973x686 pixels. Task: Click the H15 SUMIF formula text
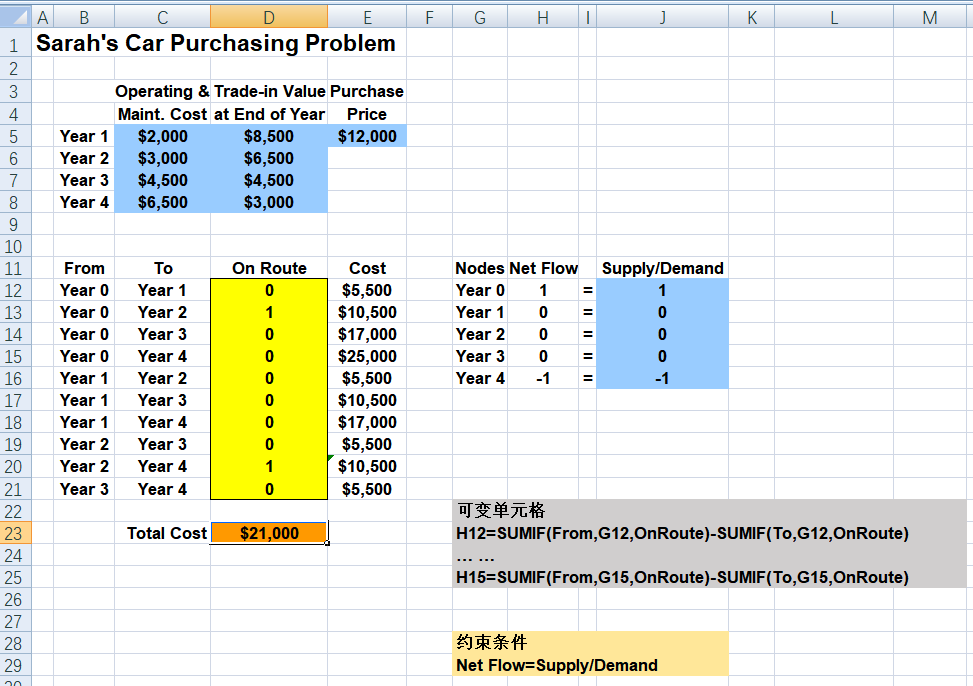pyautogui.click(x=682, y=577)
